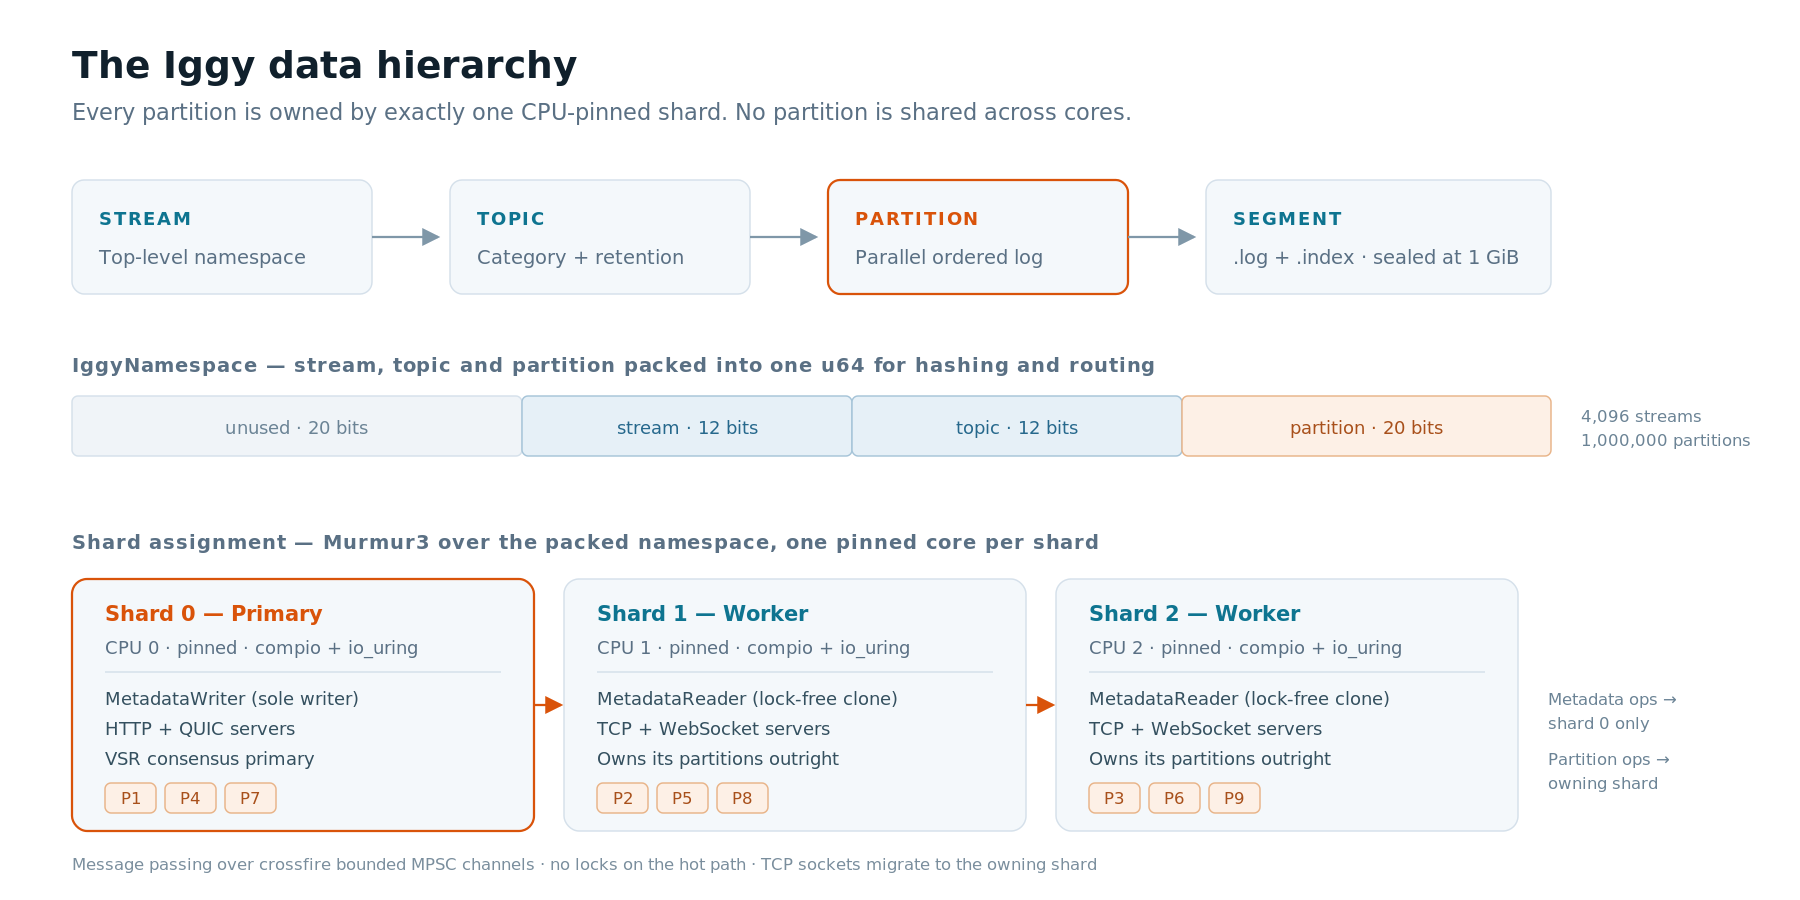The image size is (1800, 900).
Task: Click the Shard 1 — Worker heading
Action: 703,614
